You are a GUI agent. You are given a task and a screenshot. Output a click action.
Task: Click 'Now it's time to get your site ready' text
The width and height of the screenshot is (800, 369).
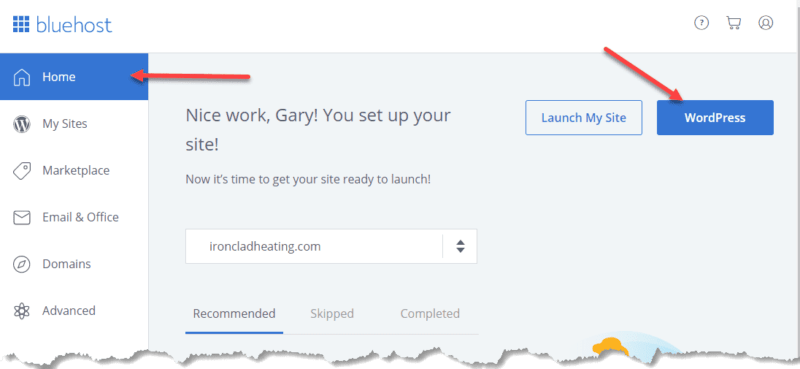point(308,180)
